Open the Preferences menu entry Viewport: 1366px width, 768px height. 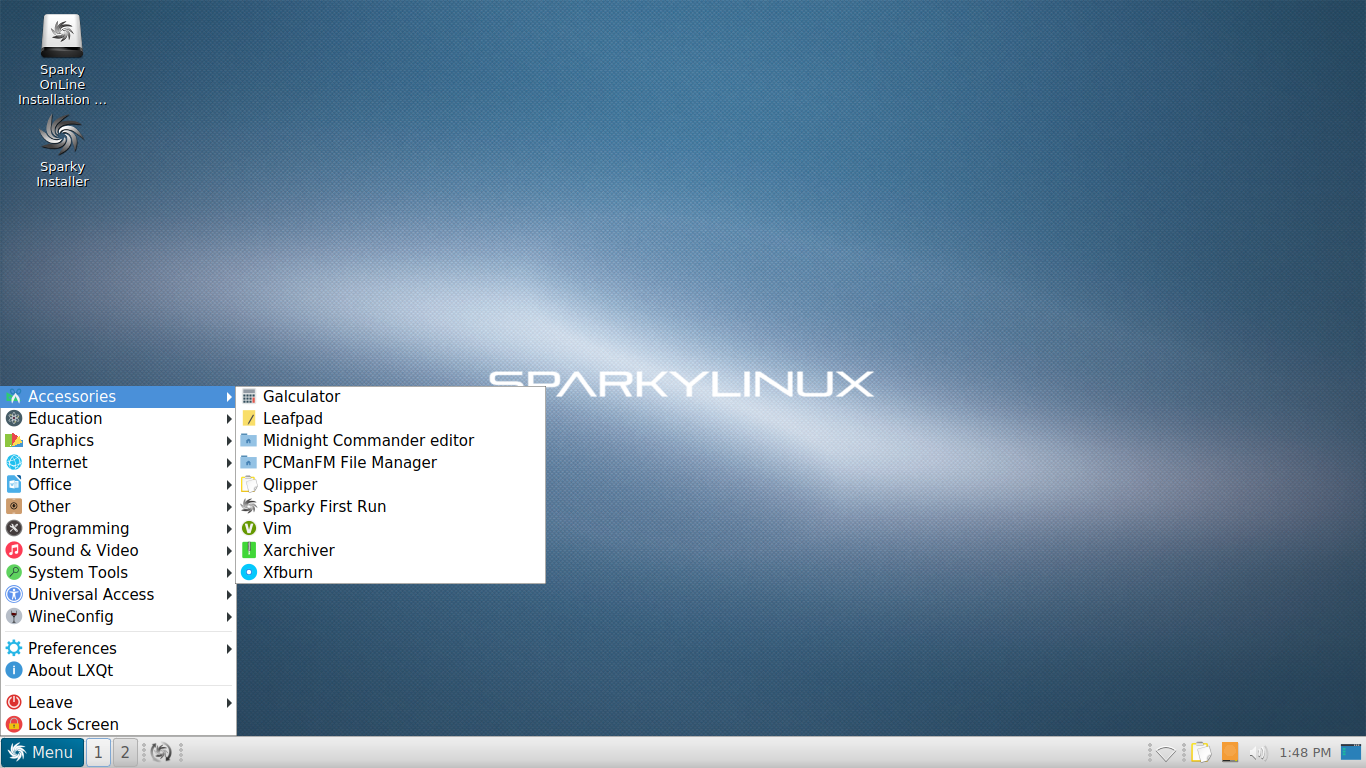click(118, 649)
